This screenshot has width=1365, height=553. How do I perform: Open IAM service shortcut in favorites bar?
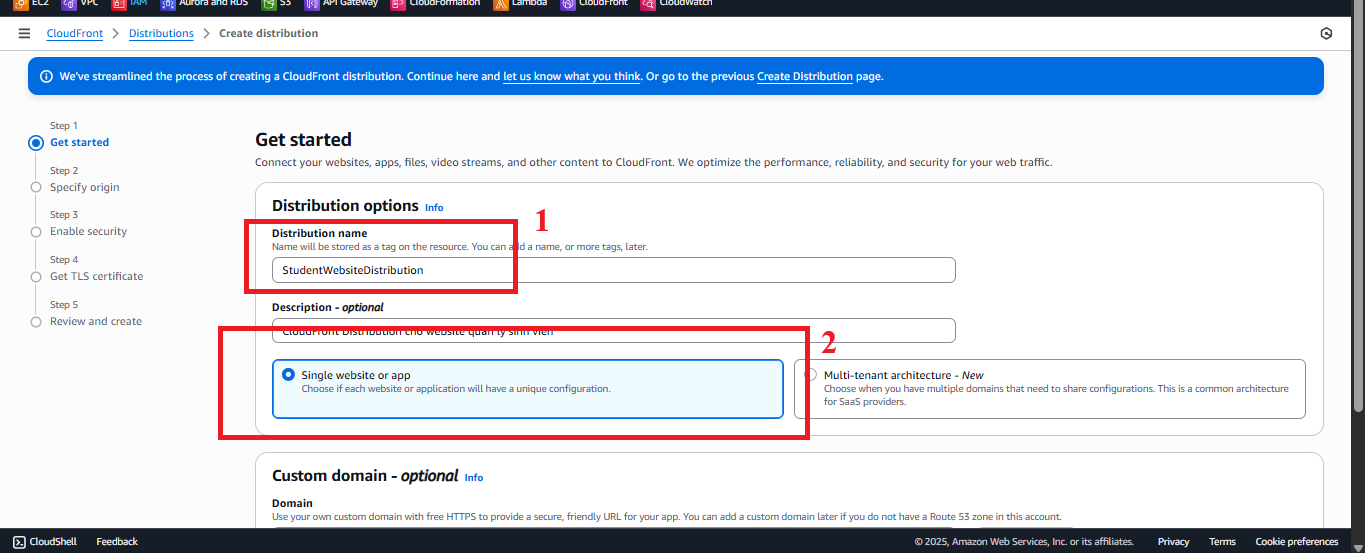click(x=128, y=4)
